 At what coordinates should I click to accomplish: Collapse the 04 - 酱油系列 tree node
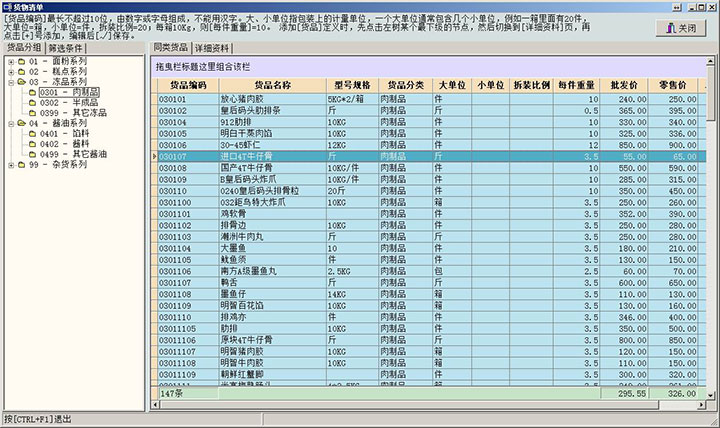(x=9, y=123)
